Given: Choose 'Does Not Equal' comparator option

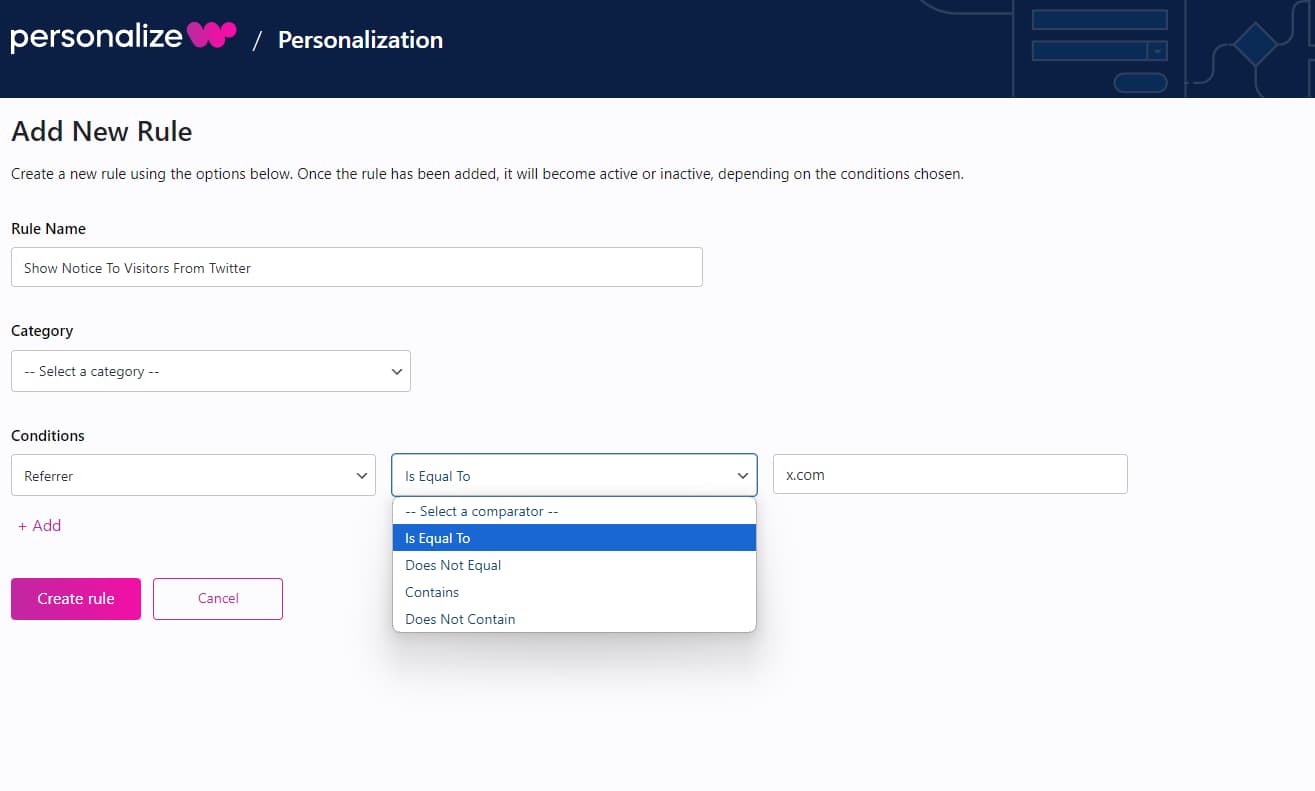Looking at the screenshot, I should click(574, 565).
